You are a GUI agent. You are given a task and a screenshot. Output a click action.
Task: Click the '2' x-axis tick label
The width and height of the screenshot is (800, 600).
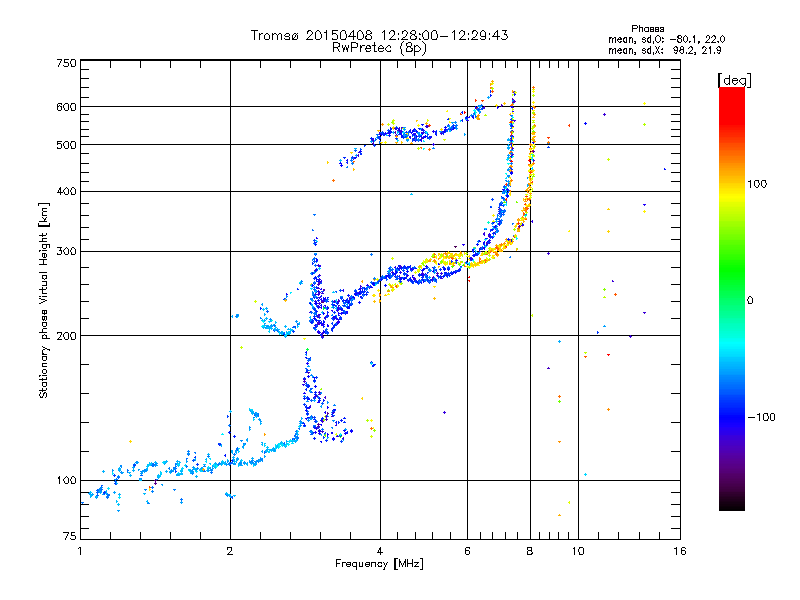coord(230,551)
